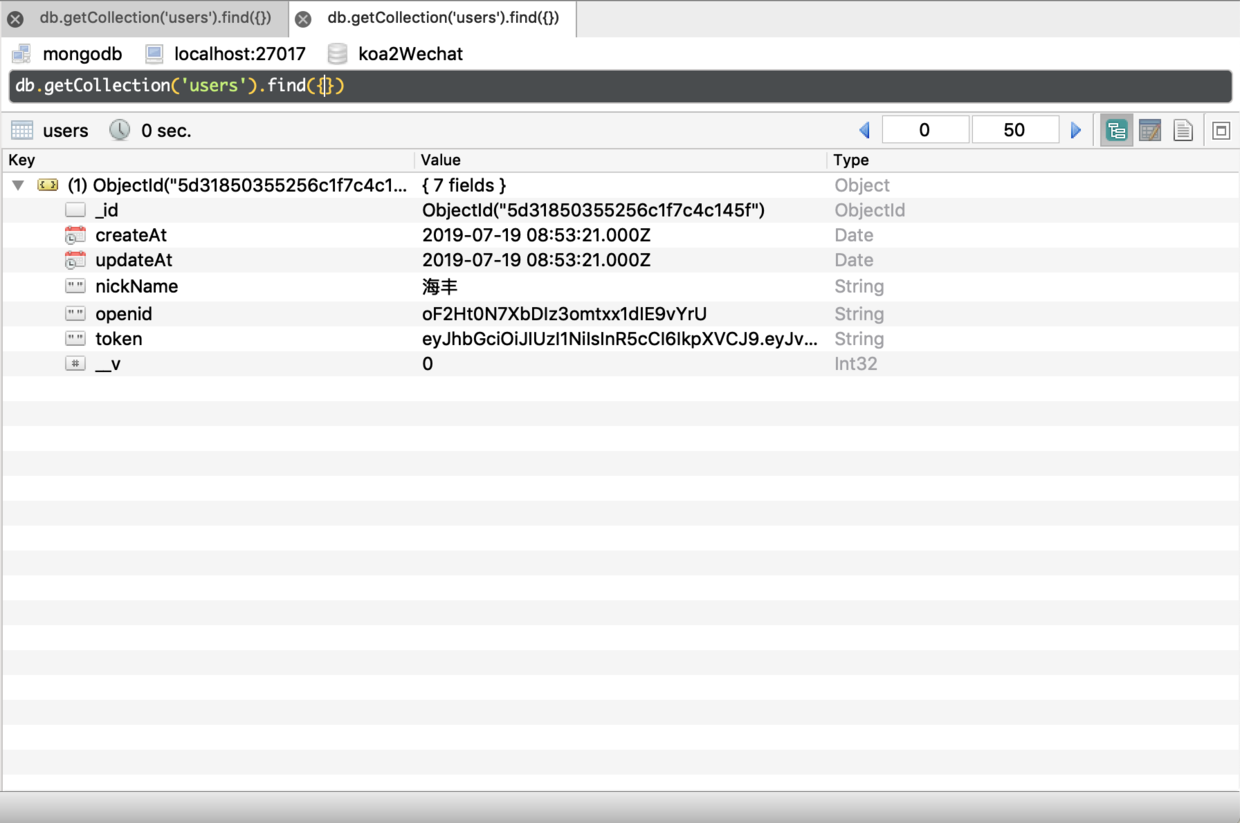Click the localhost:27017 label
1240x823 pixels.
tap(240, 54)
